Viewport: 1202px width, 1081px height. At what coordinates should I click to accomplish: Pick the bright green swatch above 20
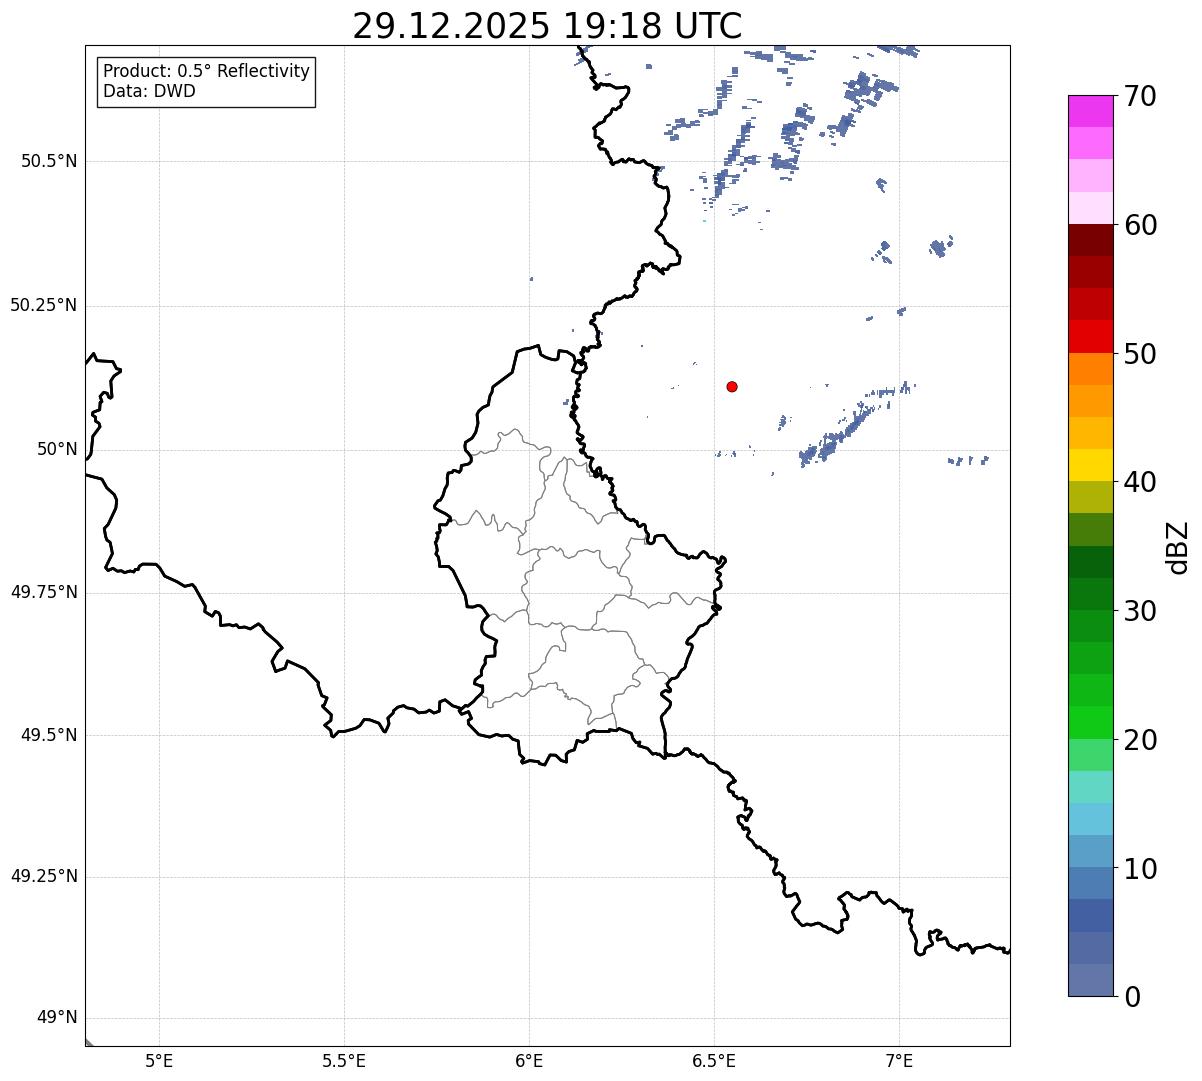pyautogui.click(x=1090, y=722)
